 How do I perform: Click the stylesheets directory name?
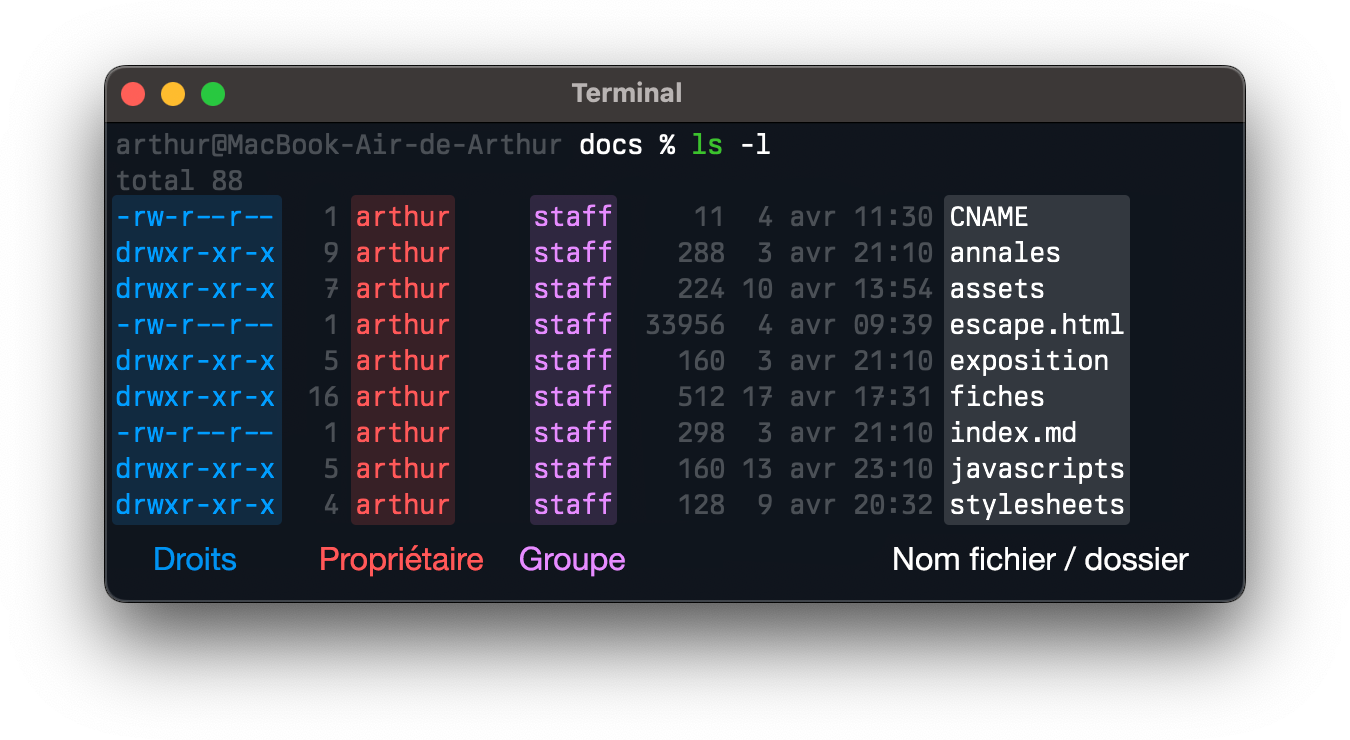1037,505
